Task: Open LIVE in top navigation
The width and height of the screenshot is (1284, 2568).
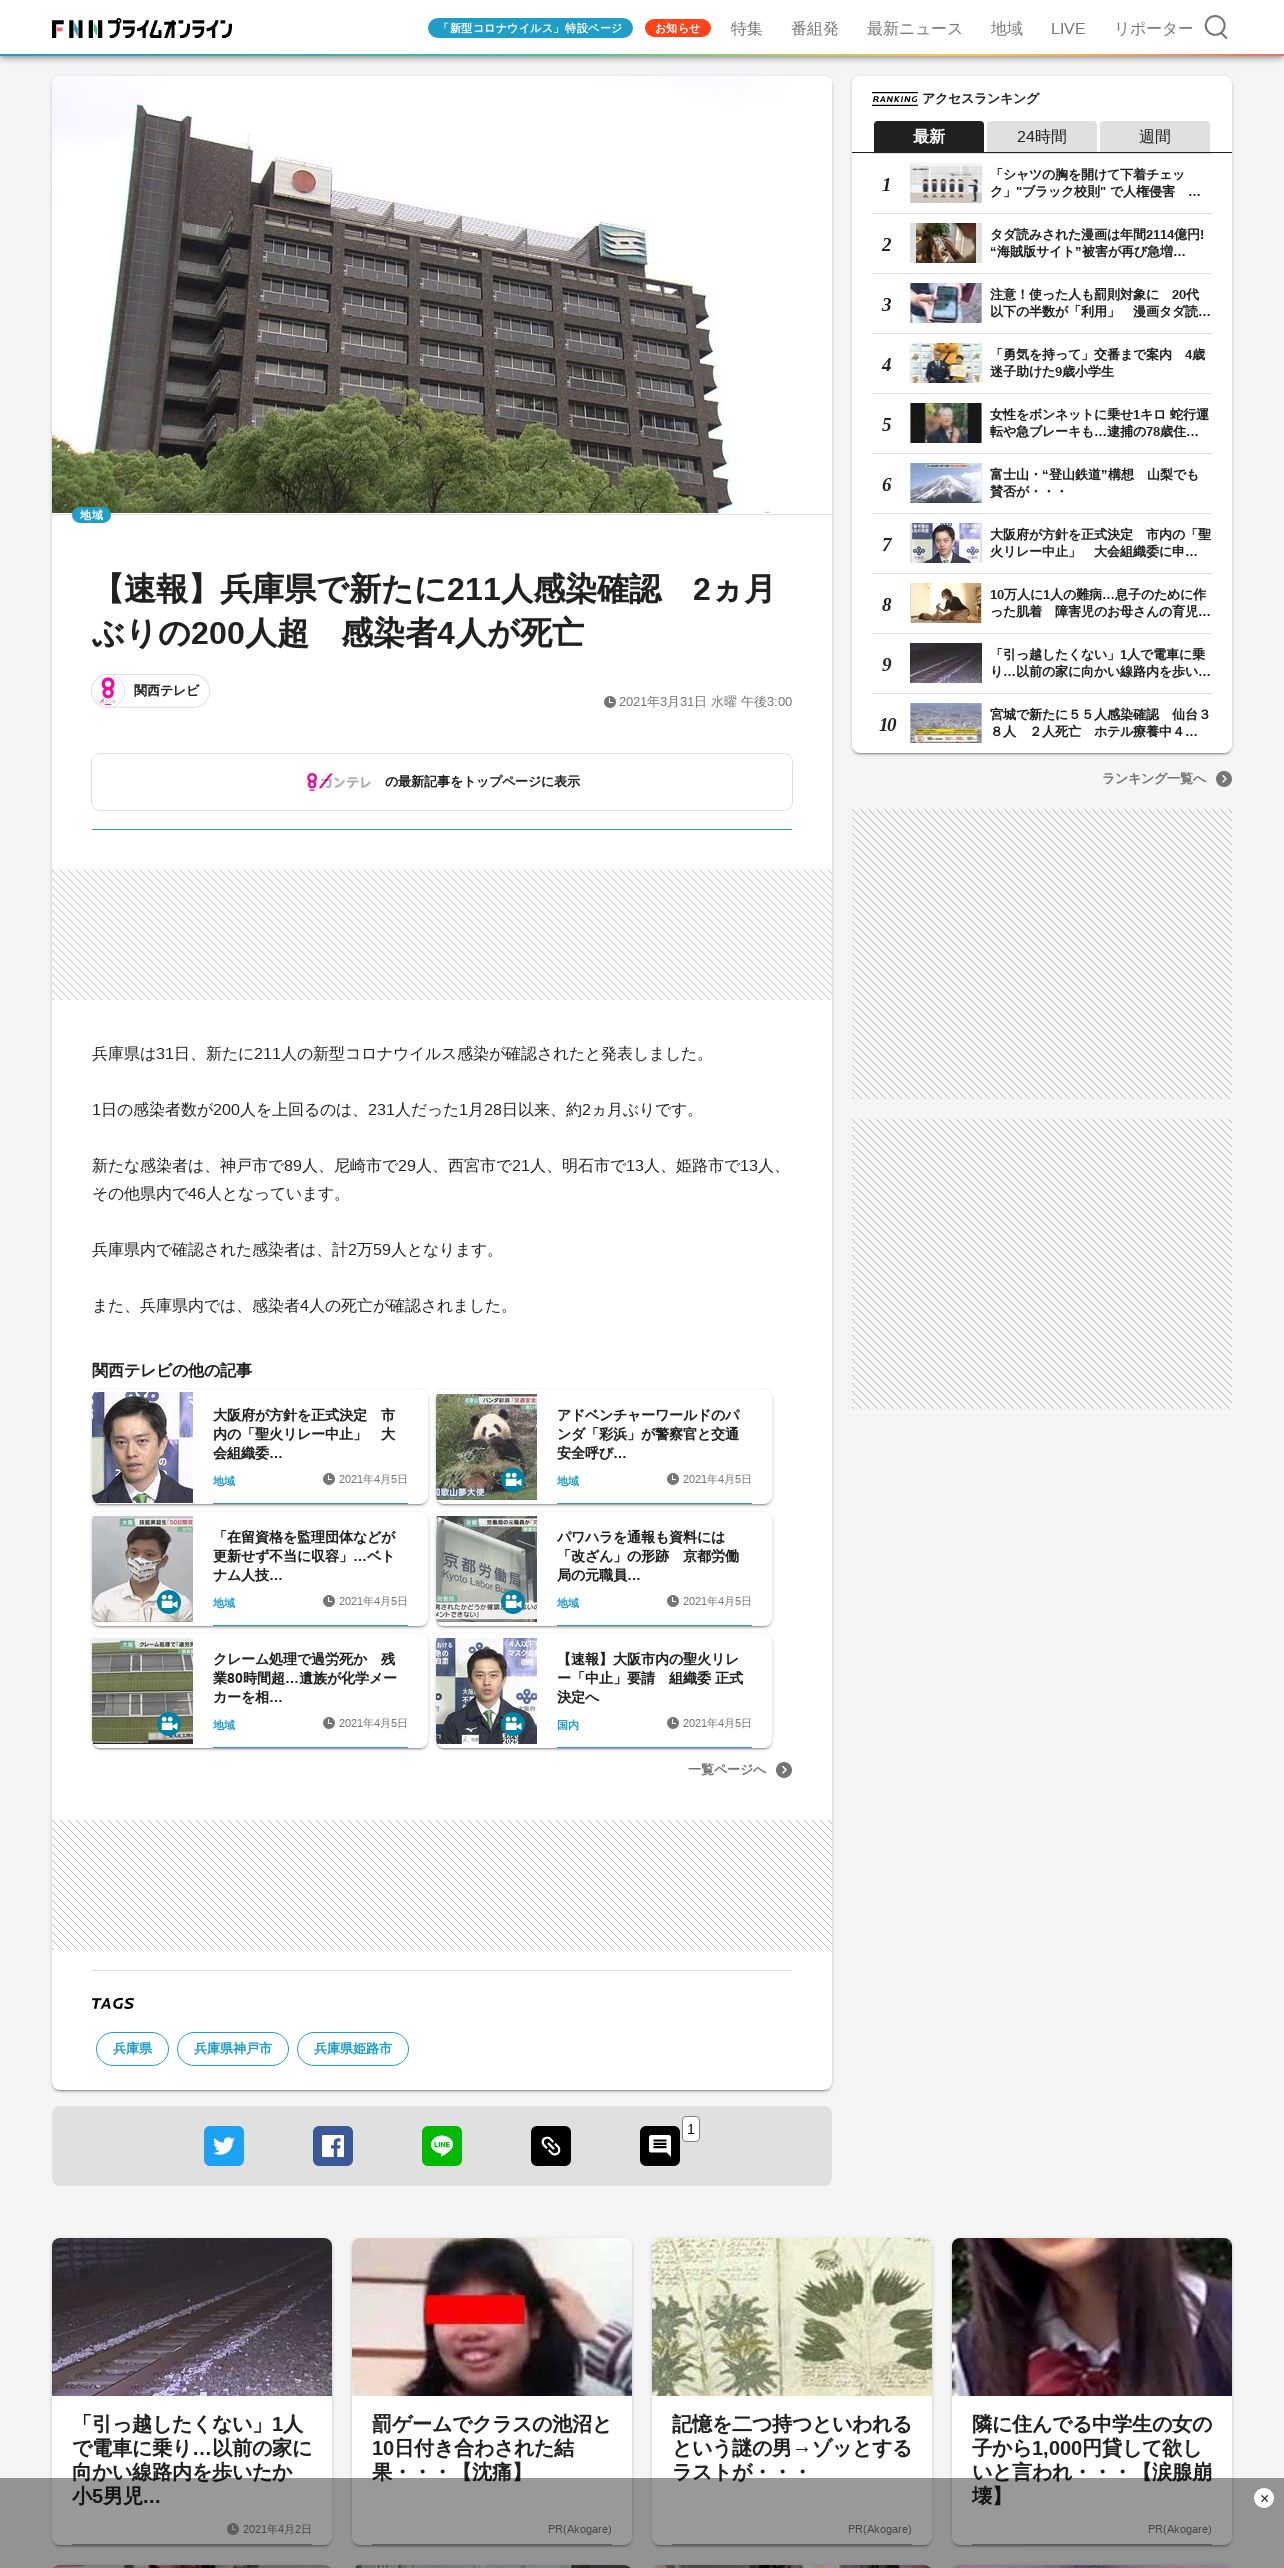Action: click(x=1068, y=29)
